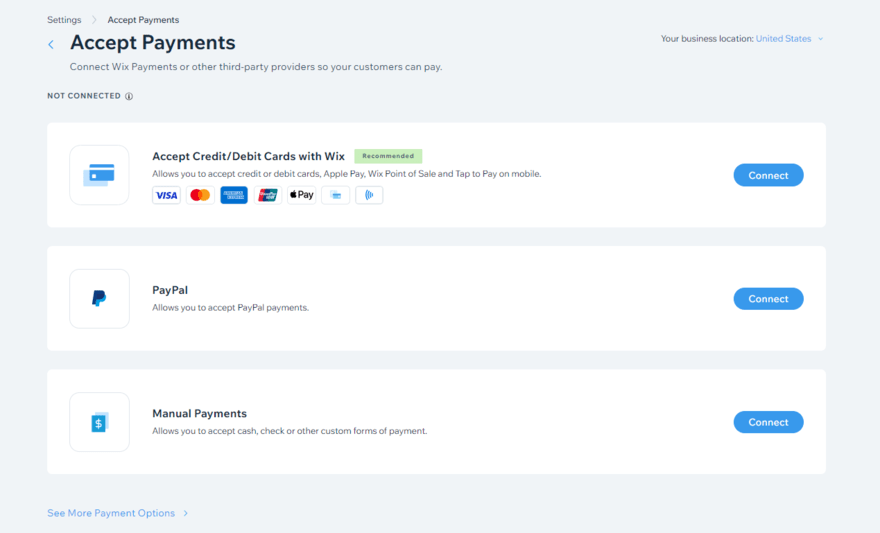The image size is (880, 533).
Task: Click the Manual Payments dollar icon
Action: tap(99, 422)
